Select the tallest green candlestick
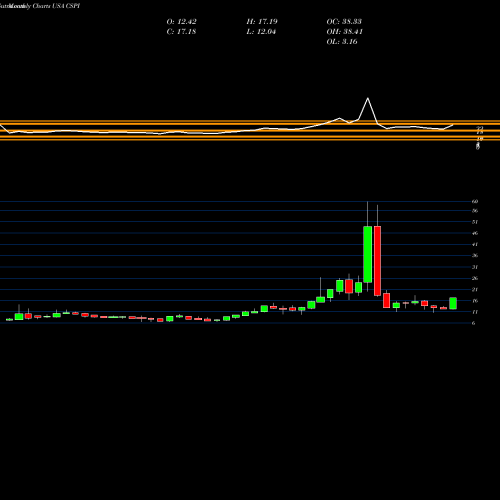This screenshot has width=500, height=500. [368, 254]
